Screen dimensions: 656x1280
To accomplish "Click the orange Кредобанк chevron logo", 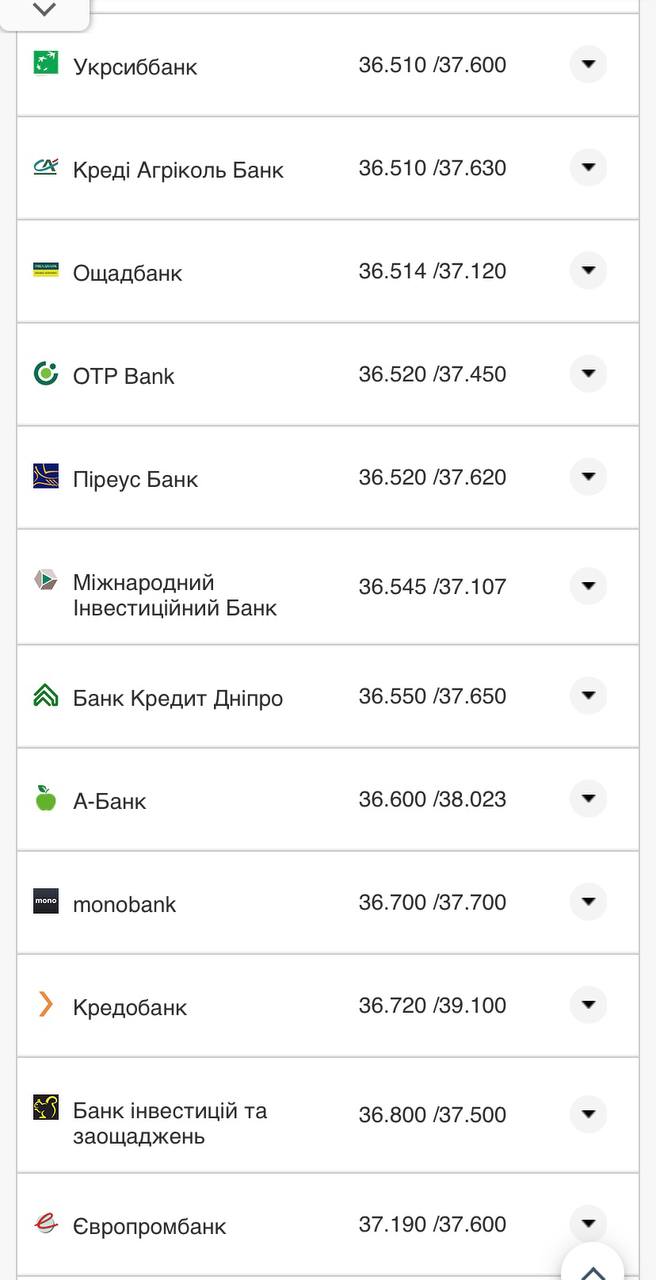I will [45, 1005].
